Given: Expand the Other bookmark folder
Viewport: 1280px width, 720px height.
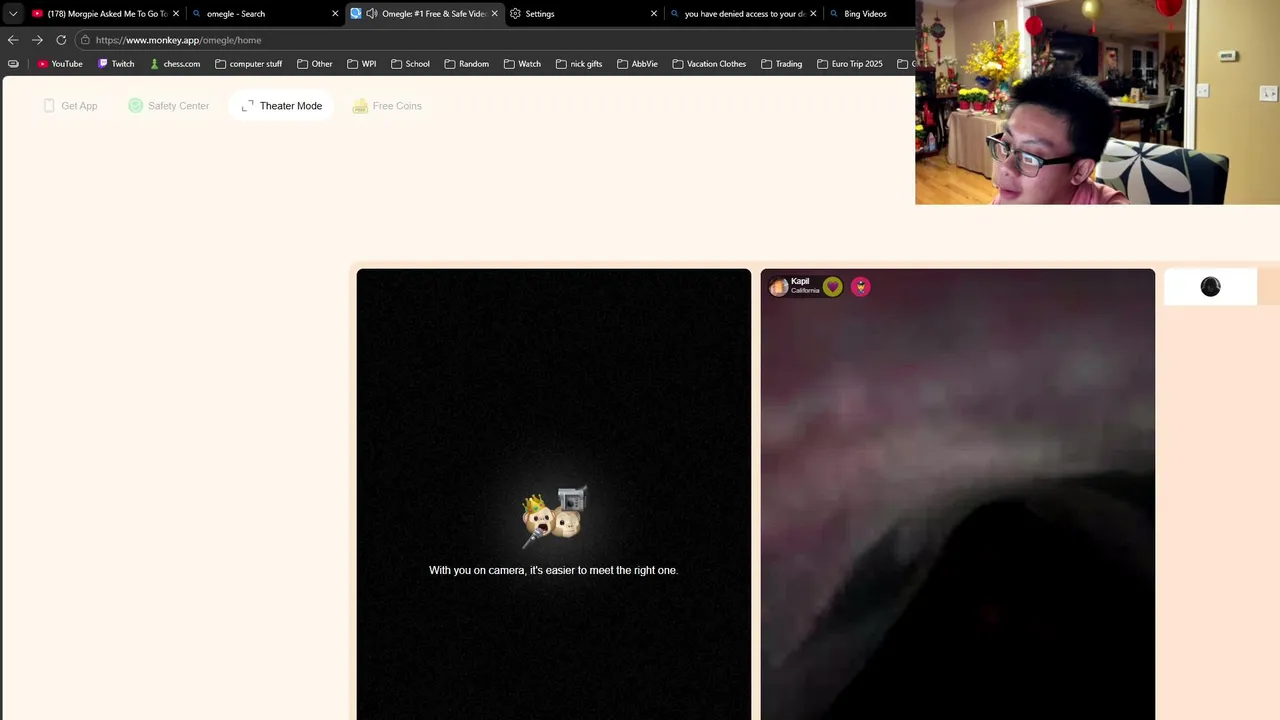Looking at the screenshot, I should click(x=315, y=64).
